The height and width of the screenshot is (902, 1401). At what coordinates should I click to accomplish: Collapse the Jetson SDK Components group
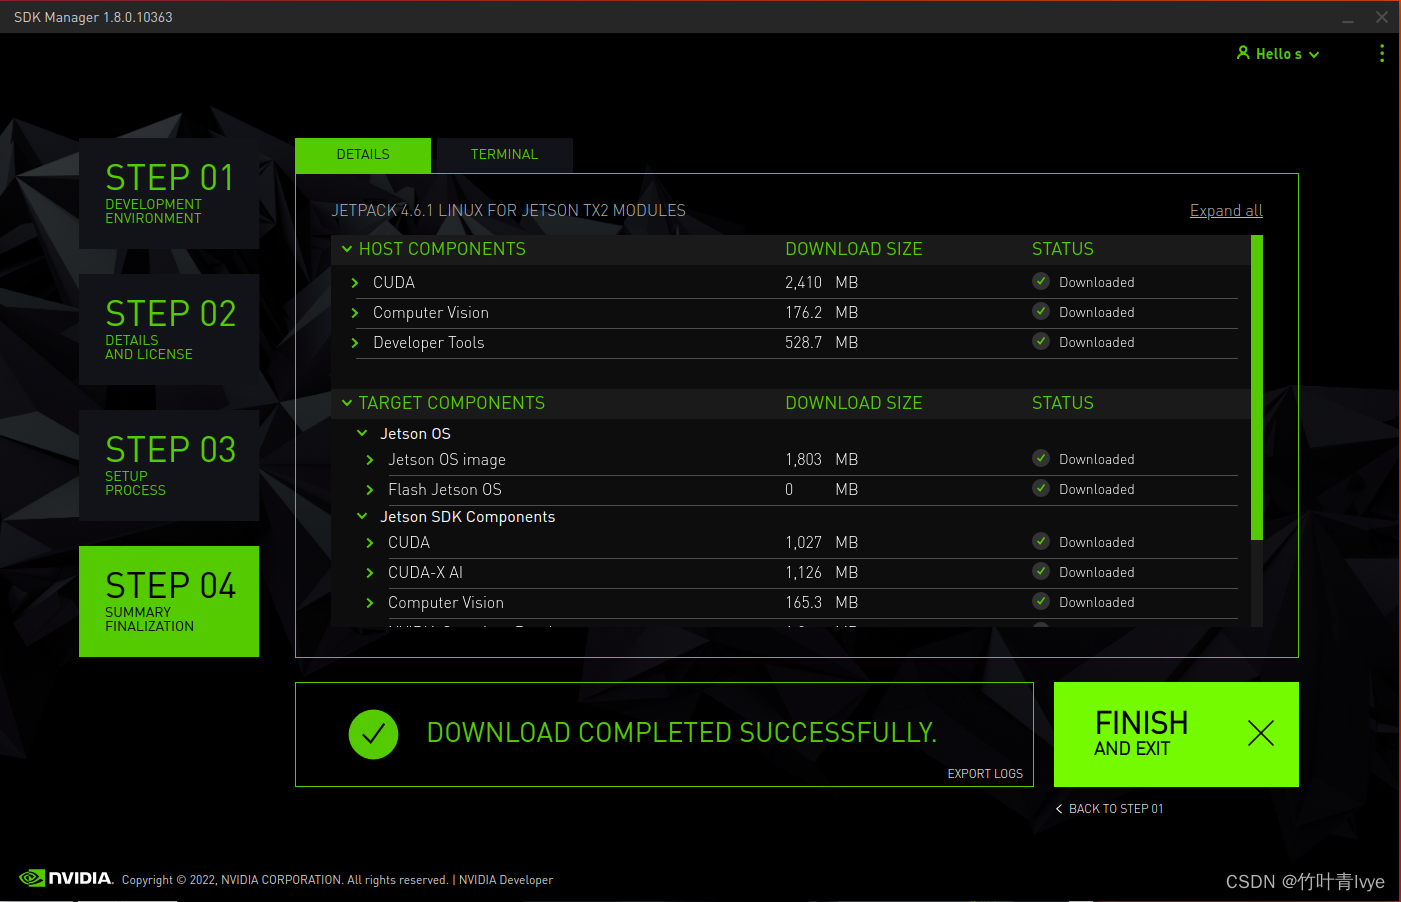[362, 517]
